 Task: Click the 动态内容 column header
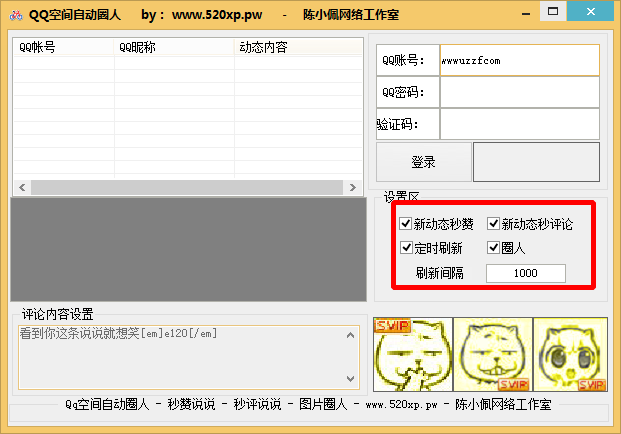tap(298, 47)
